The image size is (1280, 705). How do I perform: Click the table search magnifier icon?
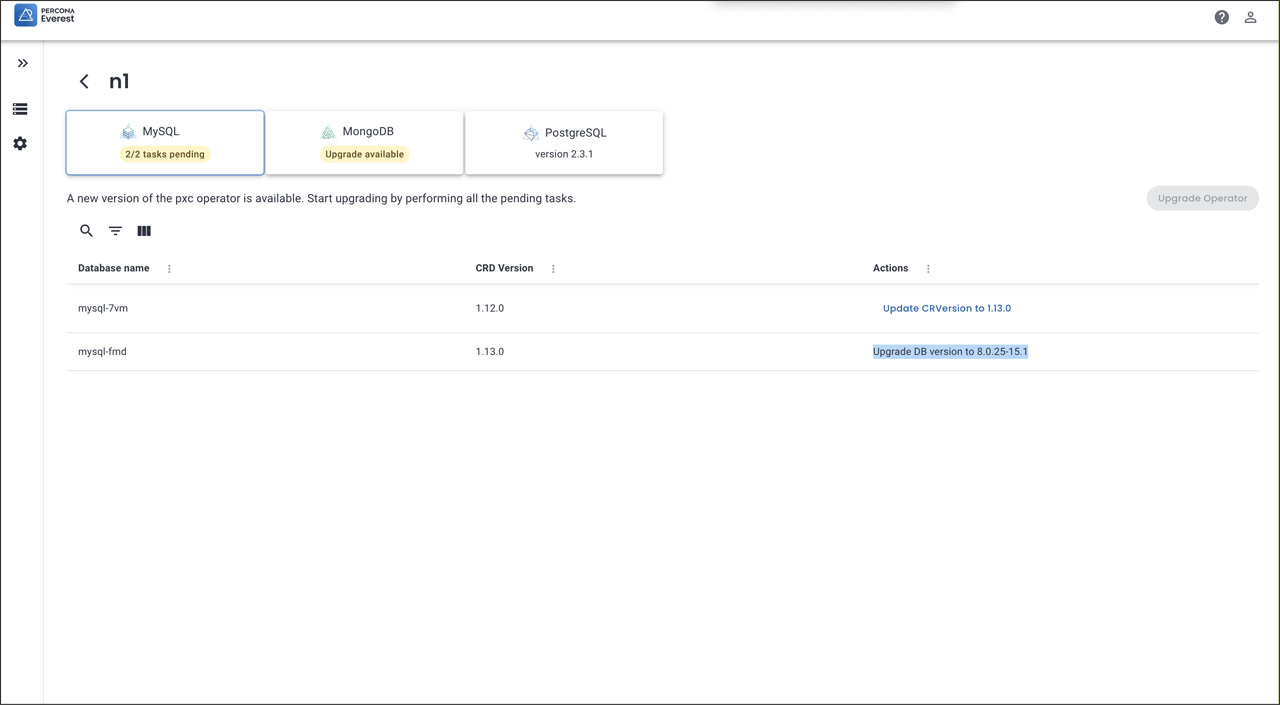coord(86,231)
